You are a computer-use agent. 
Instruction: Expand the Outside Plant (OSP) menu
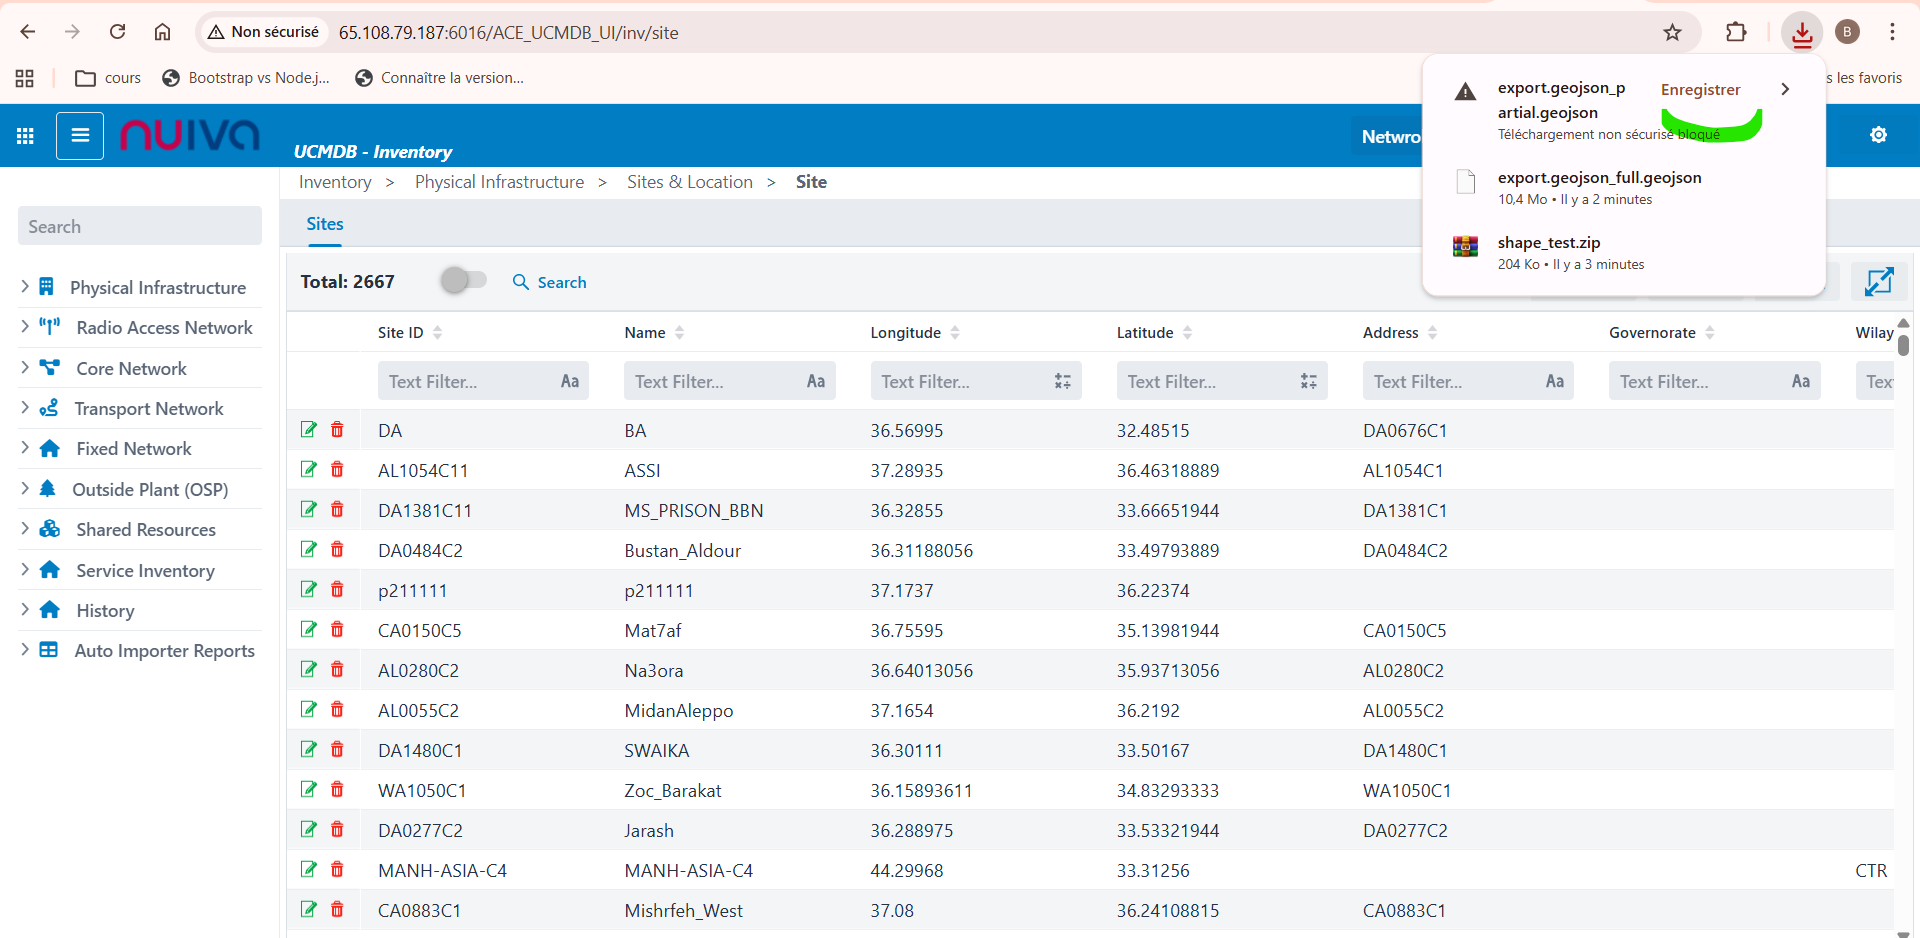(25, 489)
